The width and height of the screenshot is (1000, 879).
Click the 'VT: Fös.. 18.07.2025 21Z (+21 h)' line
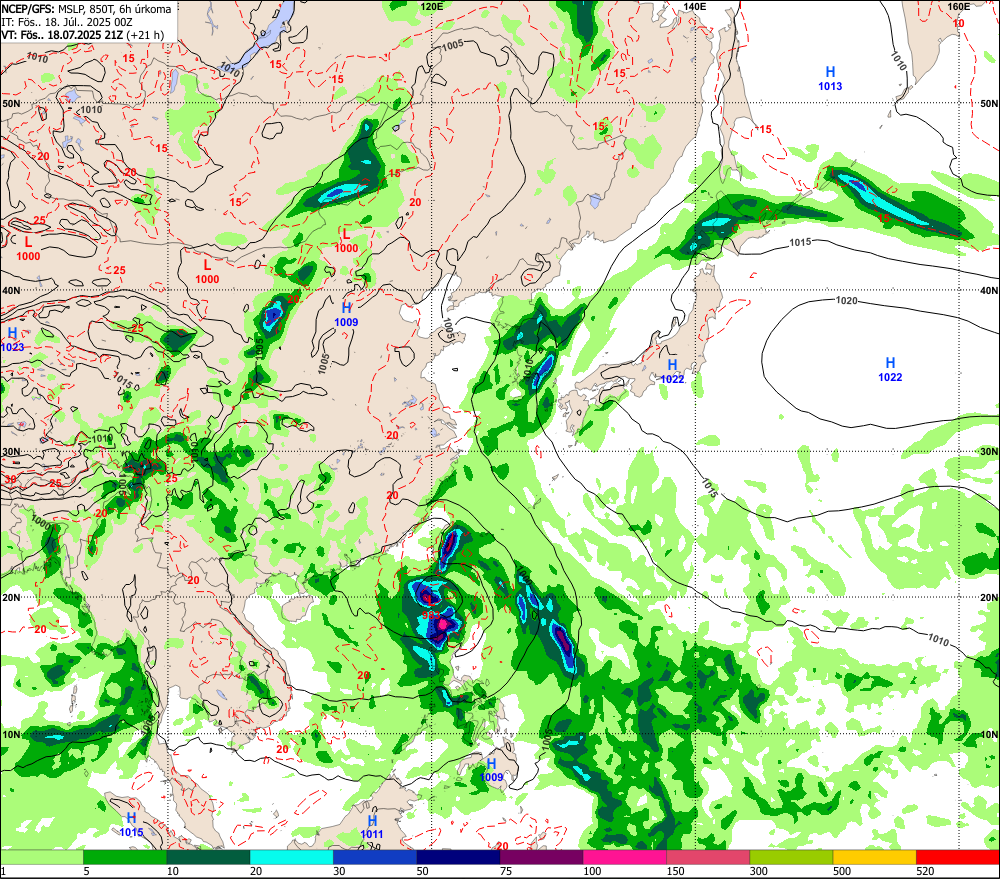pyautogui.click(x=82, y=34)
